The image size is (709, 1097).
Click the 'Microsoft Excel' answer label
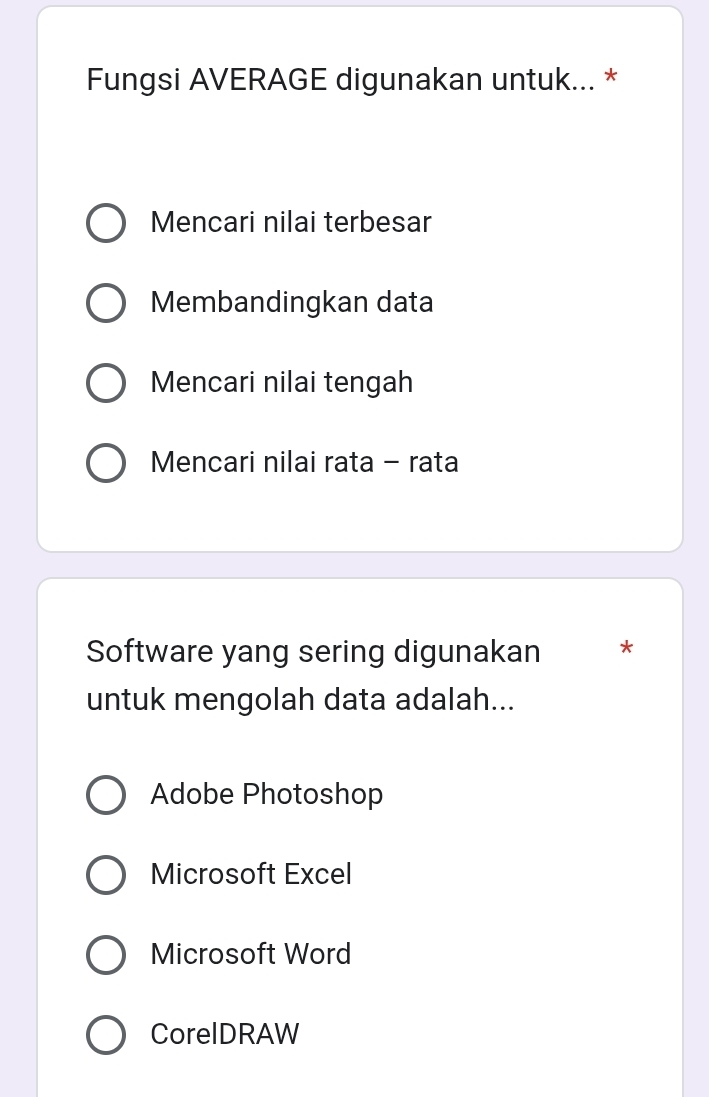[x=252, y=874]
